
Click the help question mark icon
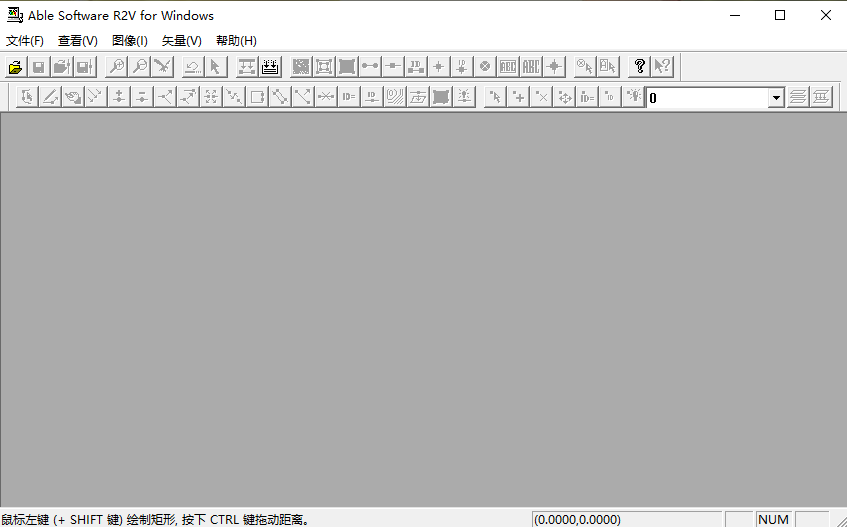[640, 66]
